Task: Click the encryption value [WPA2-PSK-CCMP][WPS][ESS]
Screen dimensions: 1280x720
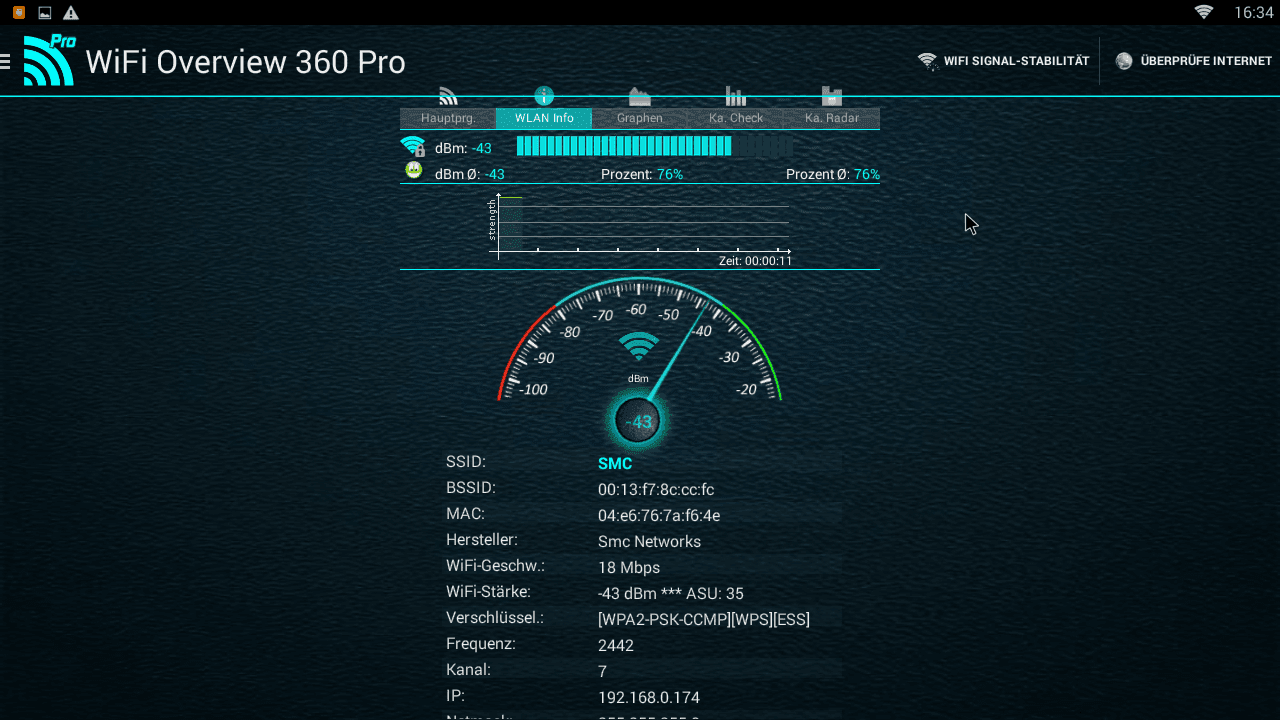Action: pyautogui.click(x=704, y=620)
